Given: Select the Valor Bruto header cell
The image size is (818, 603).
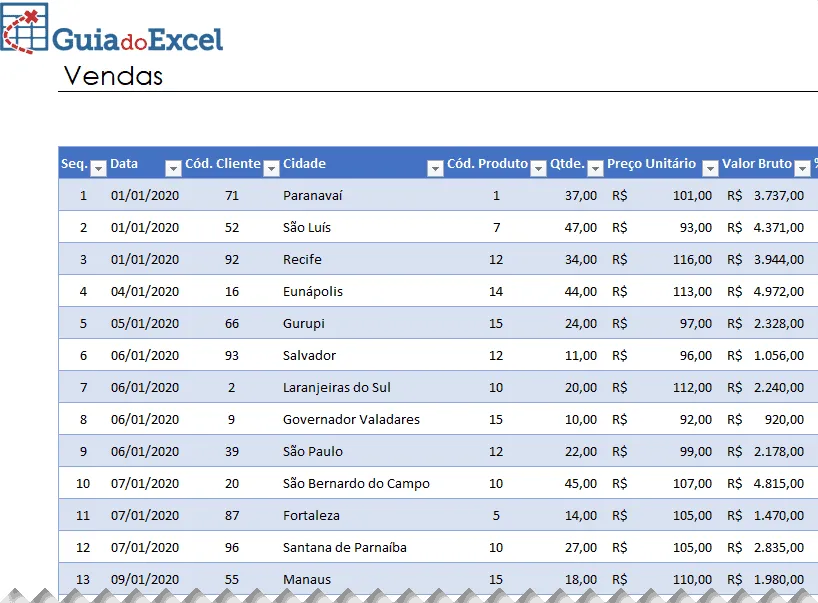Looking at the screenshot, I should pos(765,163).
